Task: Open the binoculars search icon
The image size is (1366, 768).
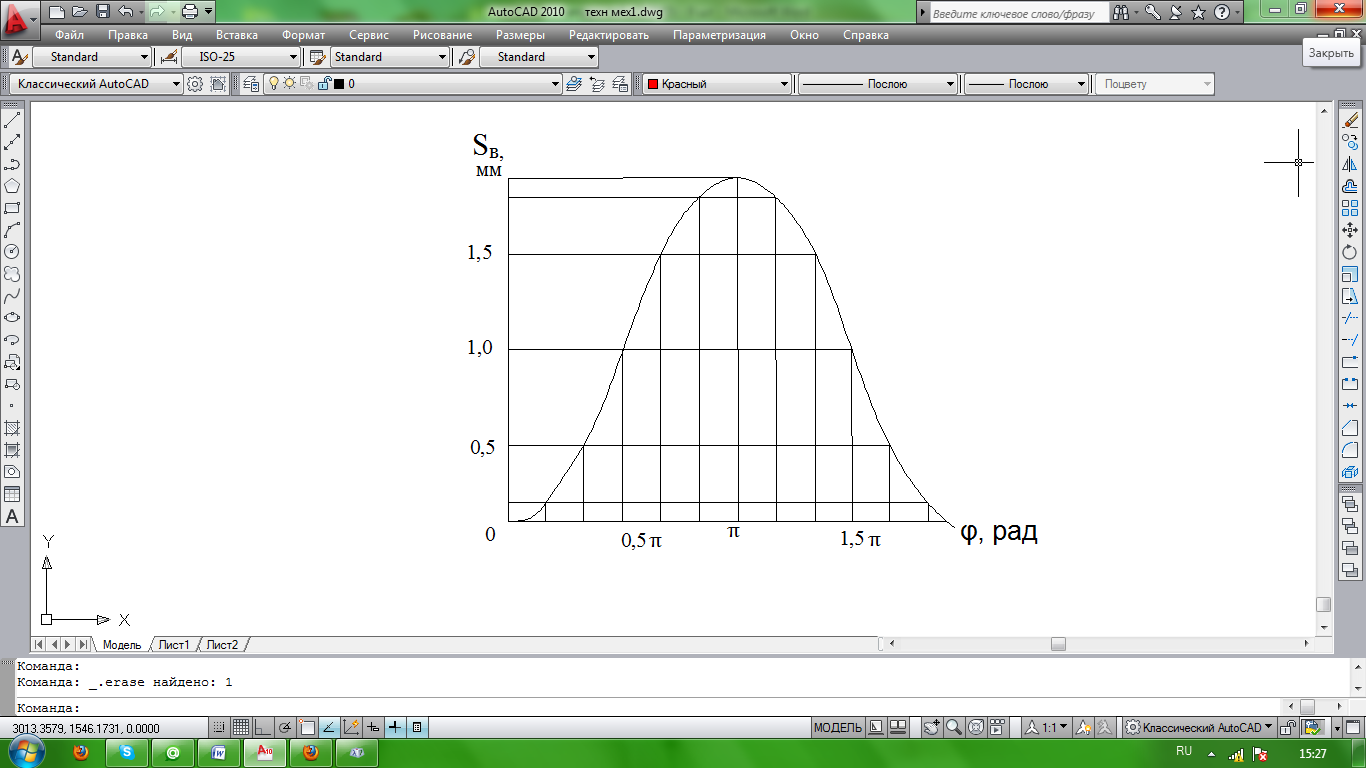Action: tap(1120, 12)
